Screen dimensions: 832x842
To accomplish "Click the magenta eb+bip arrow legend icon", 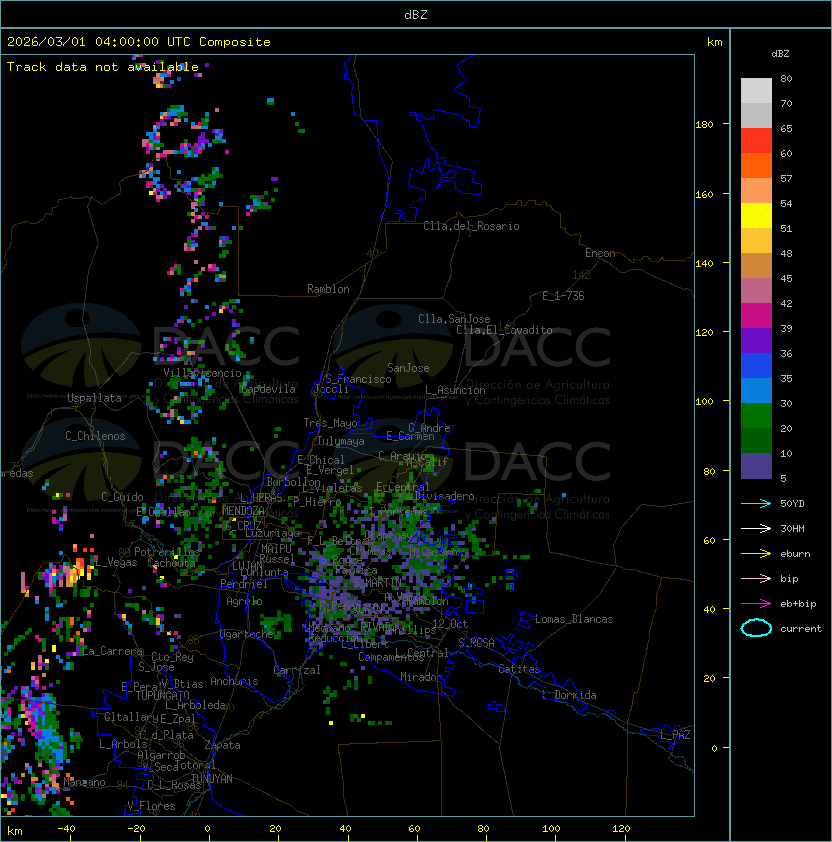I will pos(756,604).
